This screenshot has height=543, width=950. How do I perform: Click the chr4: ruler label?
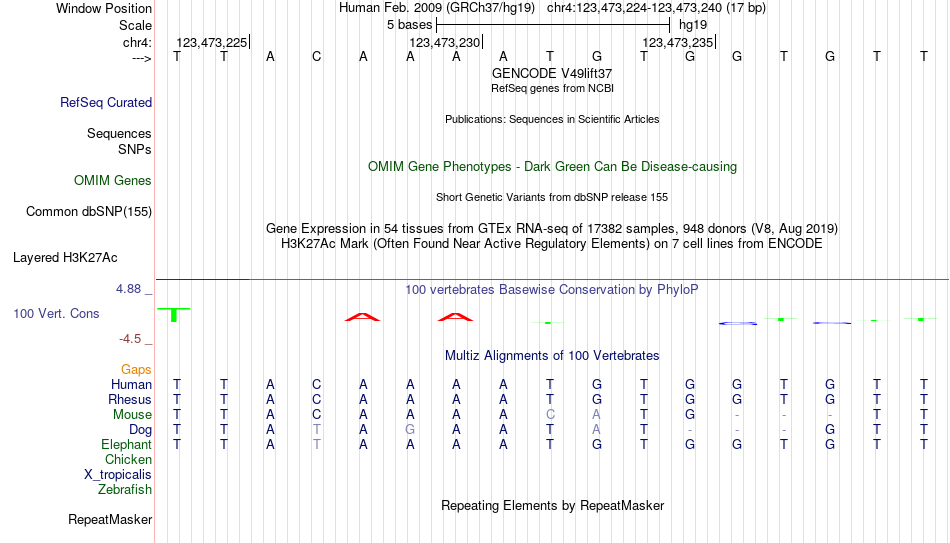[138, 42]
